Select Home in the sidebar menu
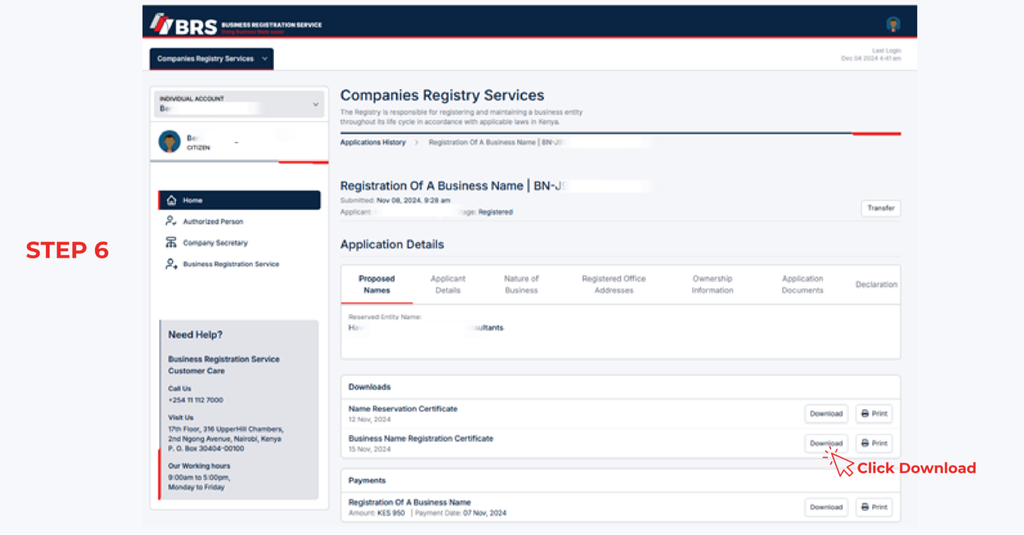The height and width of the screenshot is (535, 1024). coord(239,201)
